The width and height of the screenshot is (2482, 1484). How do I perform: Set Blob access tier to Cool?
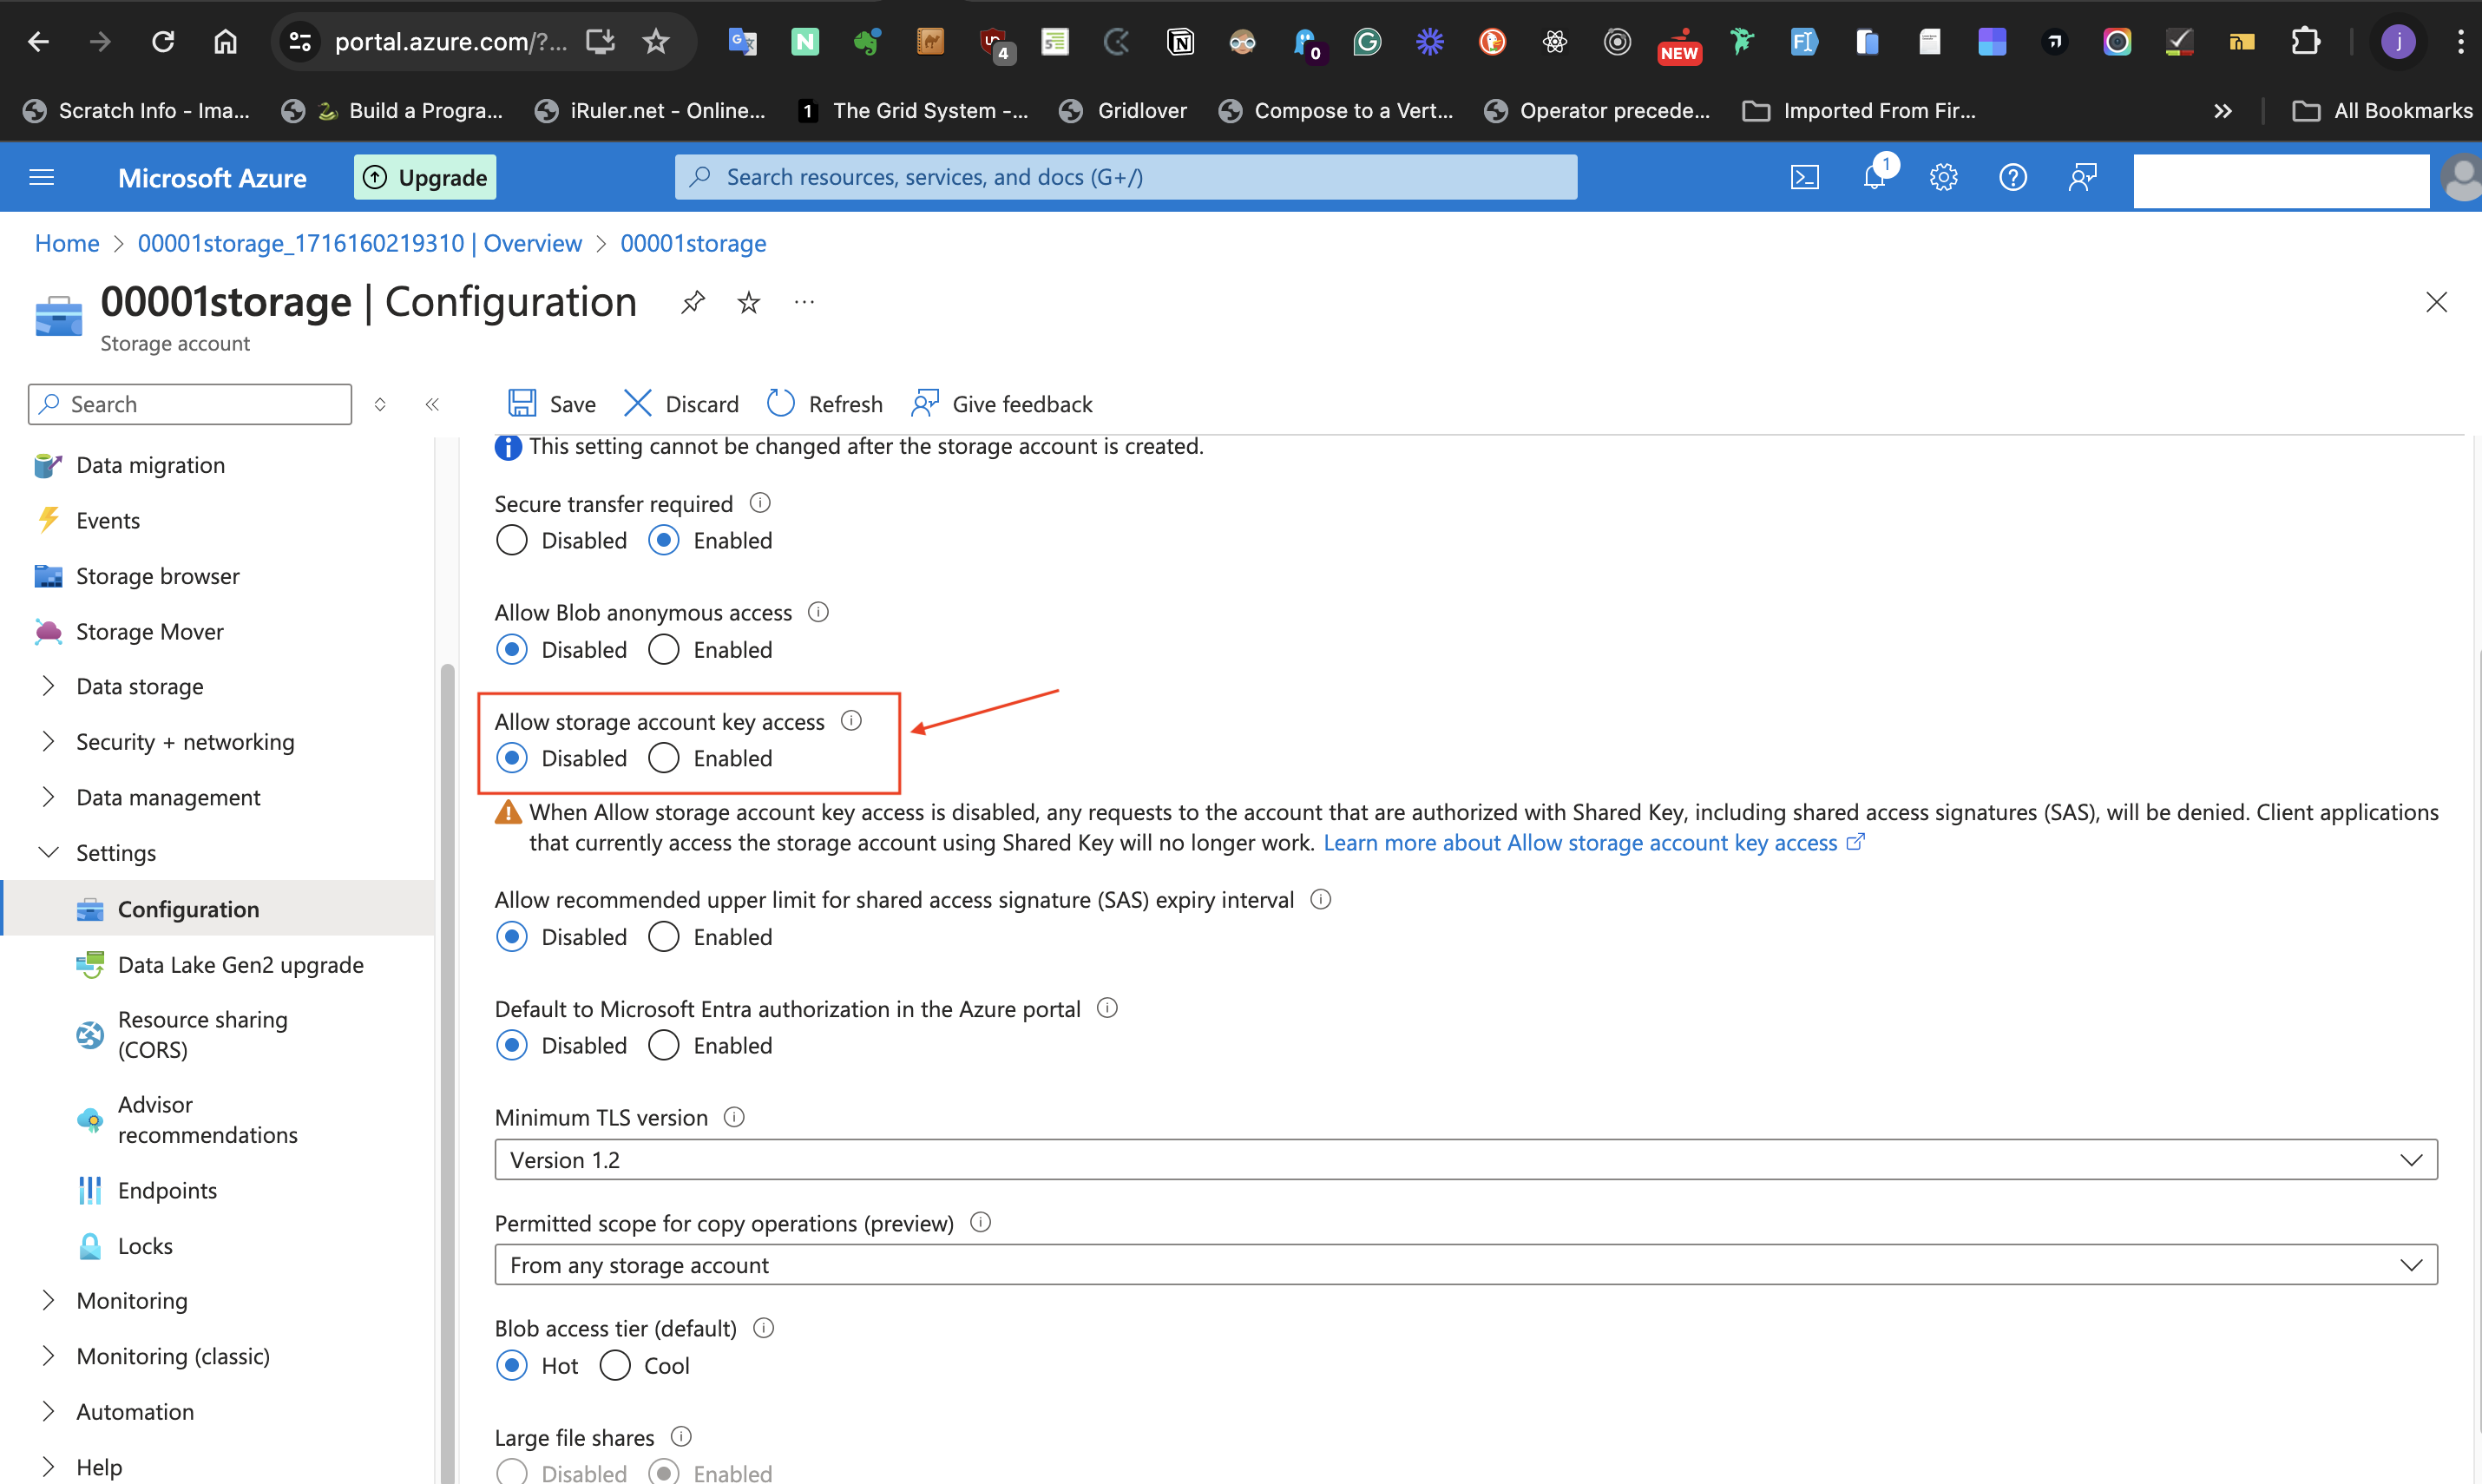point(615,1365)
